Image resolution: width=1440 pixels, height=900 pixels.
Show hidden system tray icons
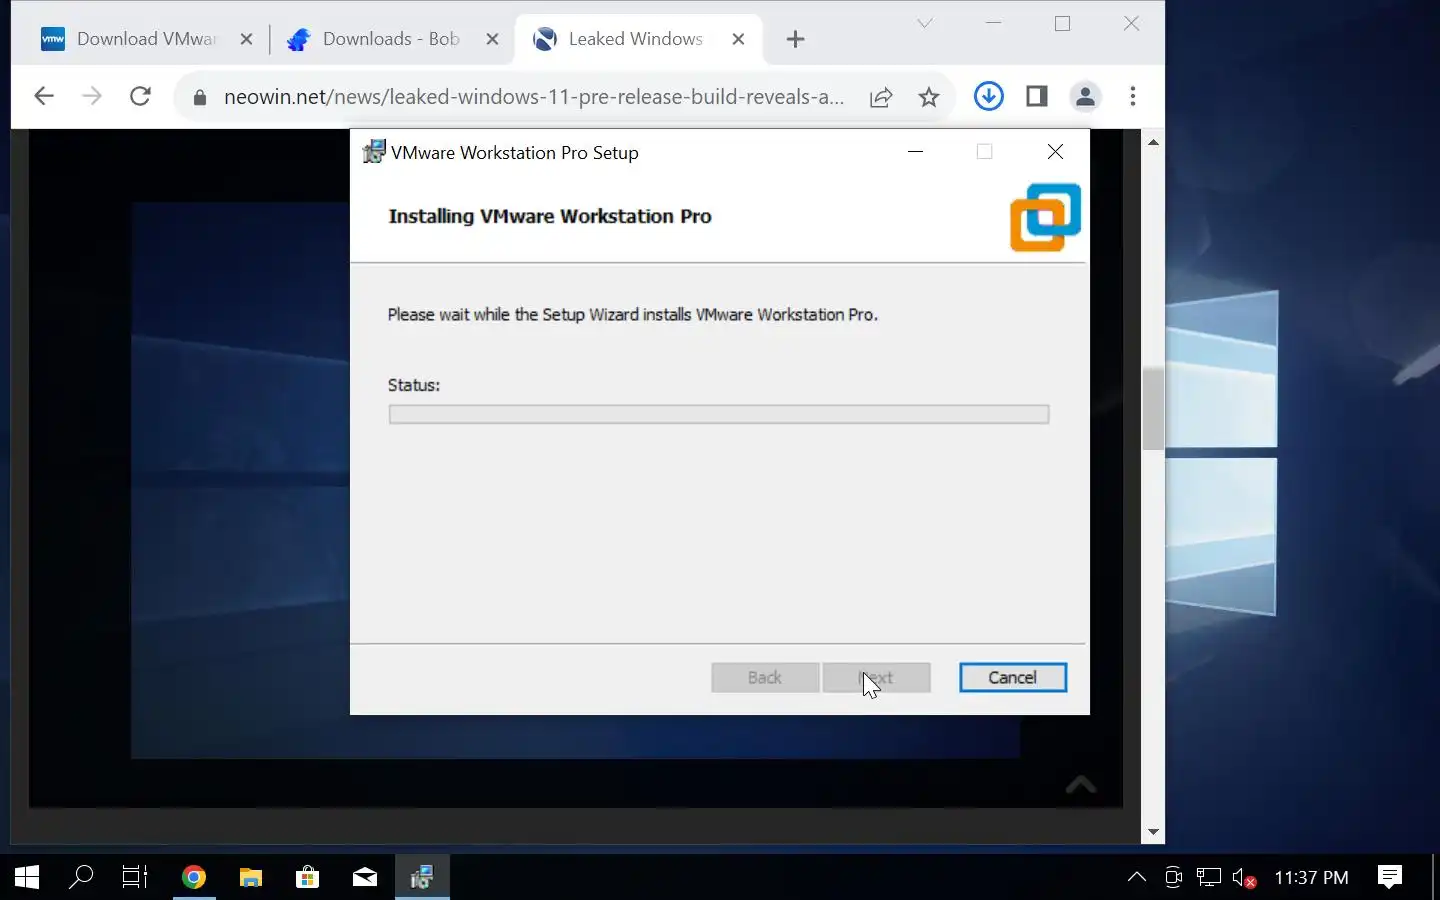[1137, 877]
